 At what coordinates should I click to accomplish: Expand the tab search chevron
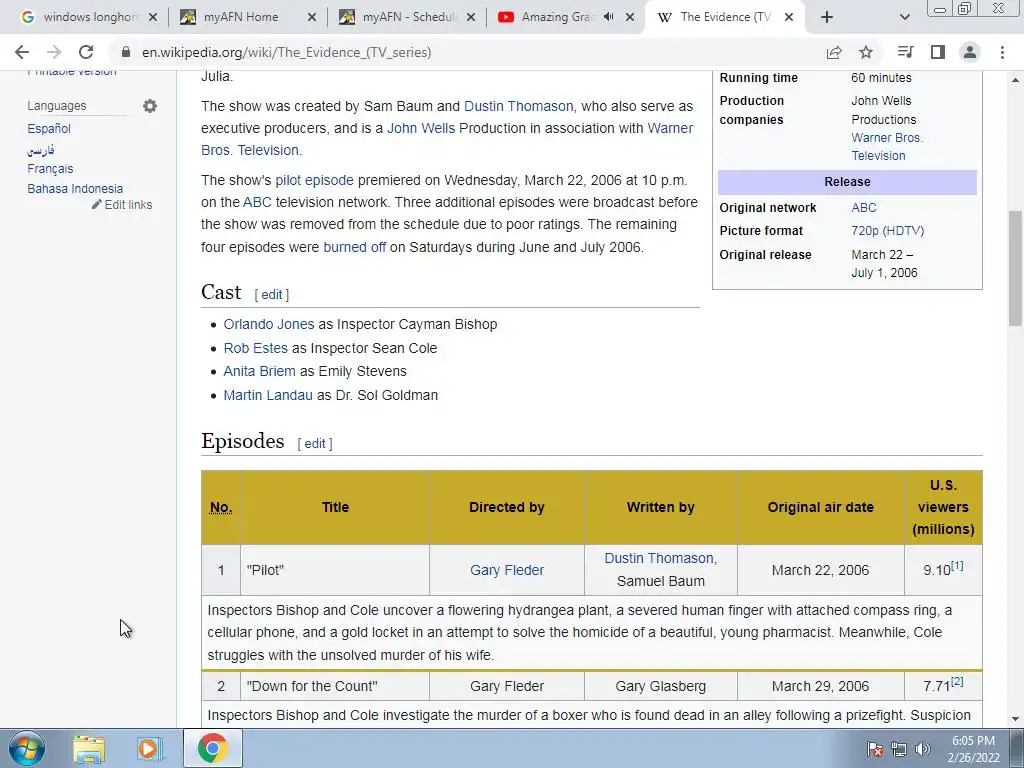click(x=904, y=17)
